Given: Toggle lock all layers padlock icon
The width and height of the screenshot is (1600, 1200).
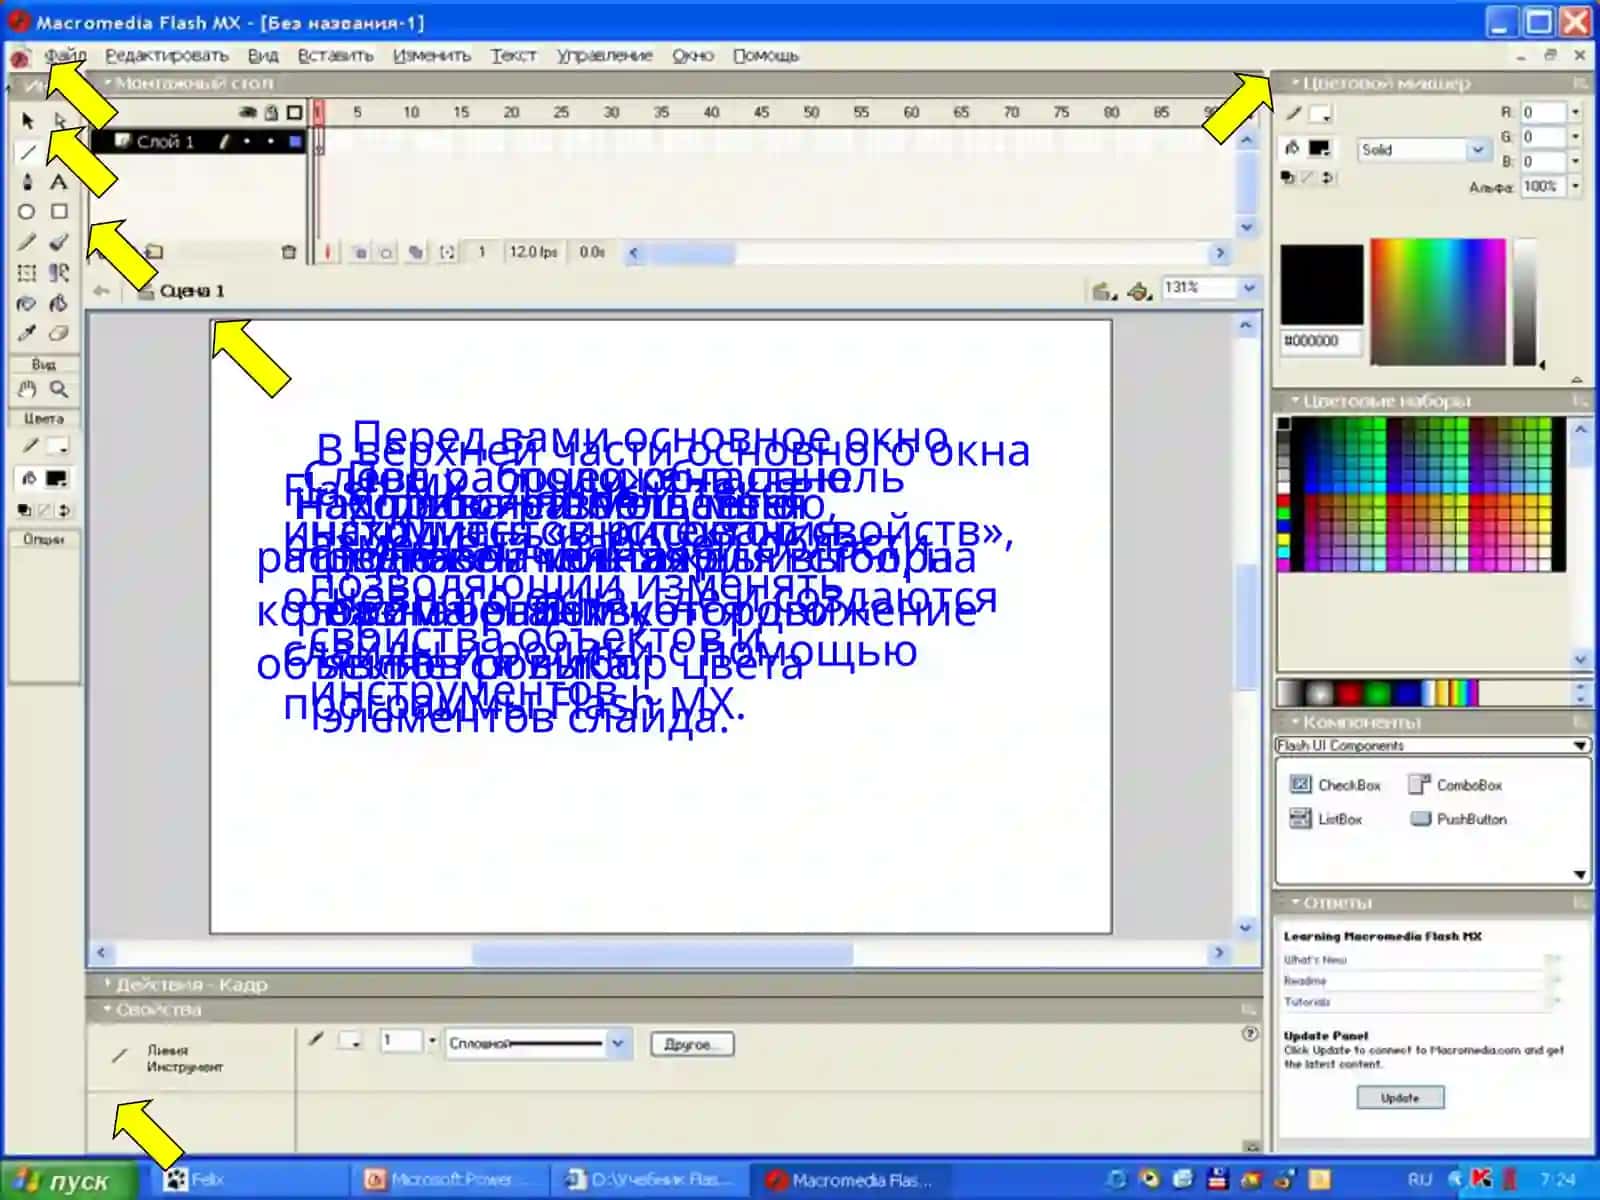Looking at the screenshot, I should pos(271,113).
